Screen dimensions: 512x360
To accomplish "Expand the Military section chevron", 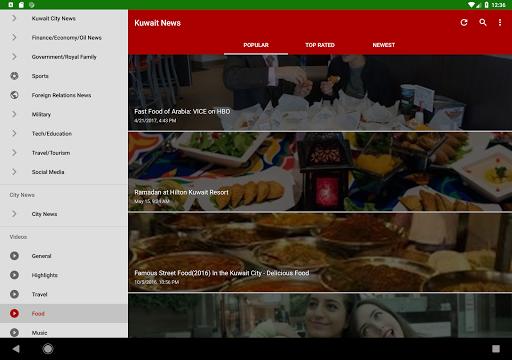I will tap(14, 114).
